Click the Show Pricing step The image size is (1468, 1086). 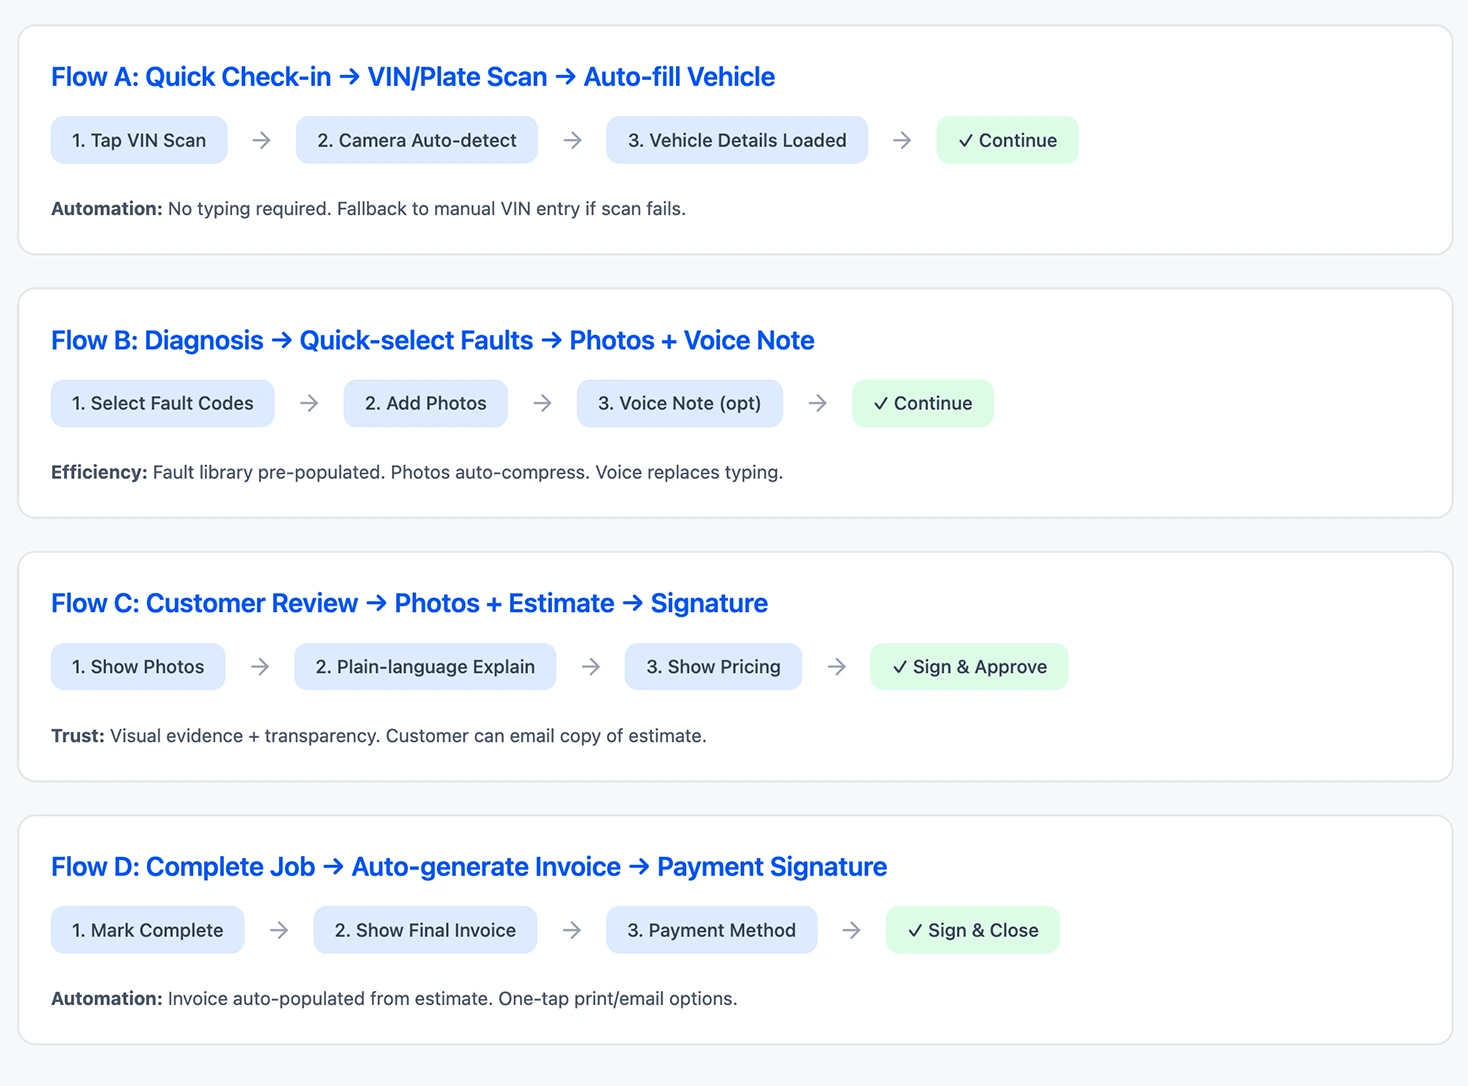(713, 667)
